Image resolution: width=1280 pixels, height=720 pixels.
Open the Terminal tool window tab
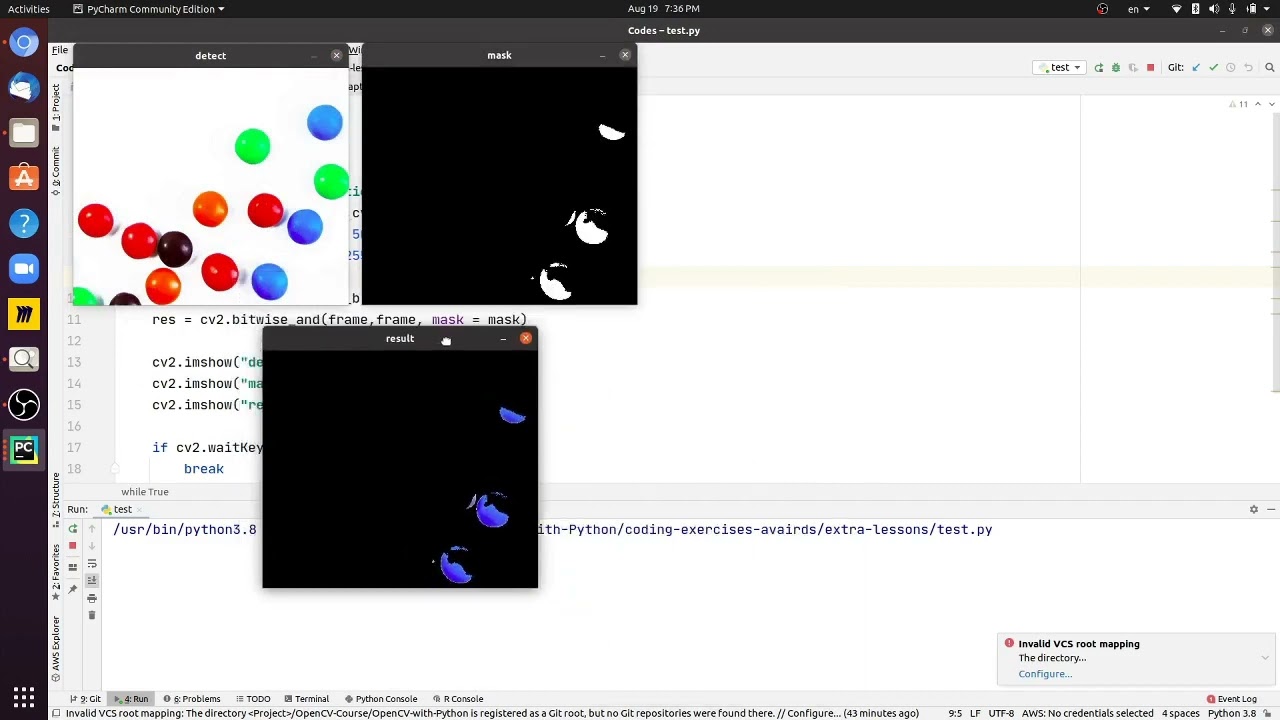point(306,699)
